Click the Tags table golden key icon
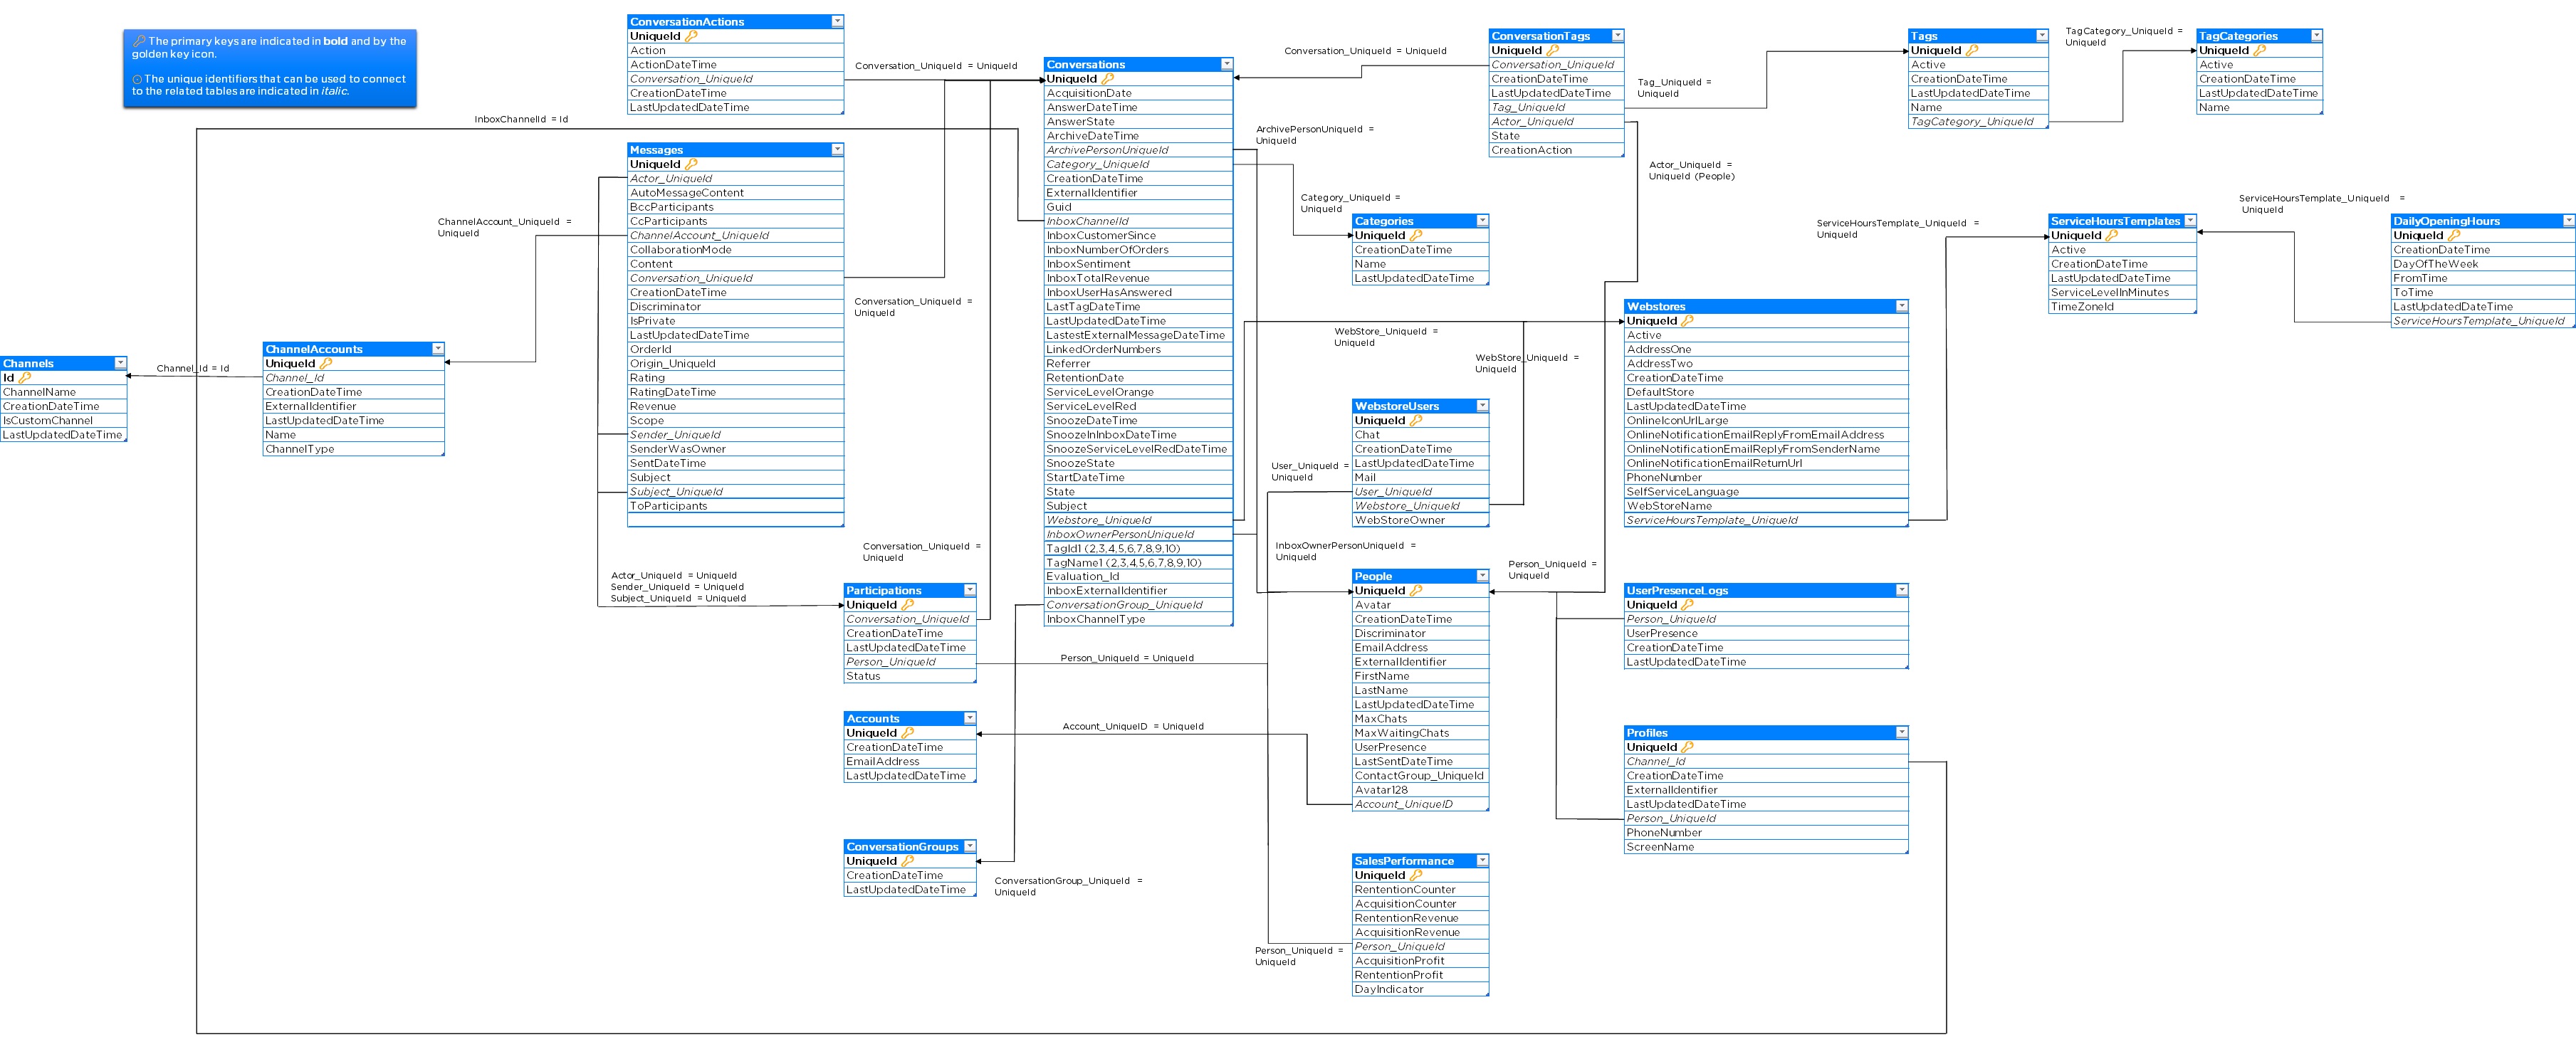Viewport: 2576px width, 1042px height. pos(1971,50)
